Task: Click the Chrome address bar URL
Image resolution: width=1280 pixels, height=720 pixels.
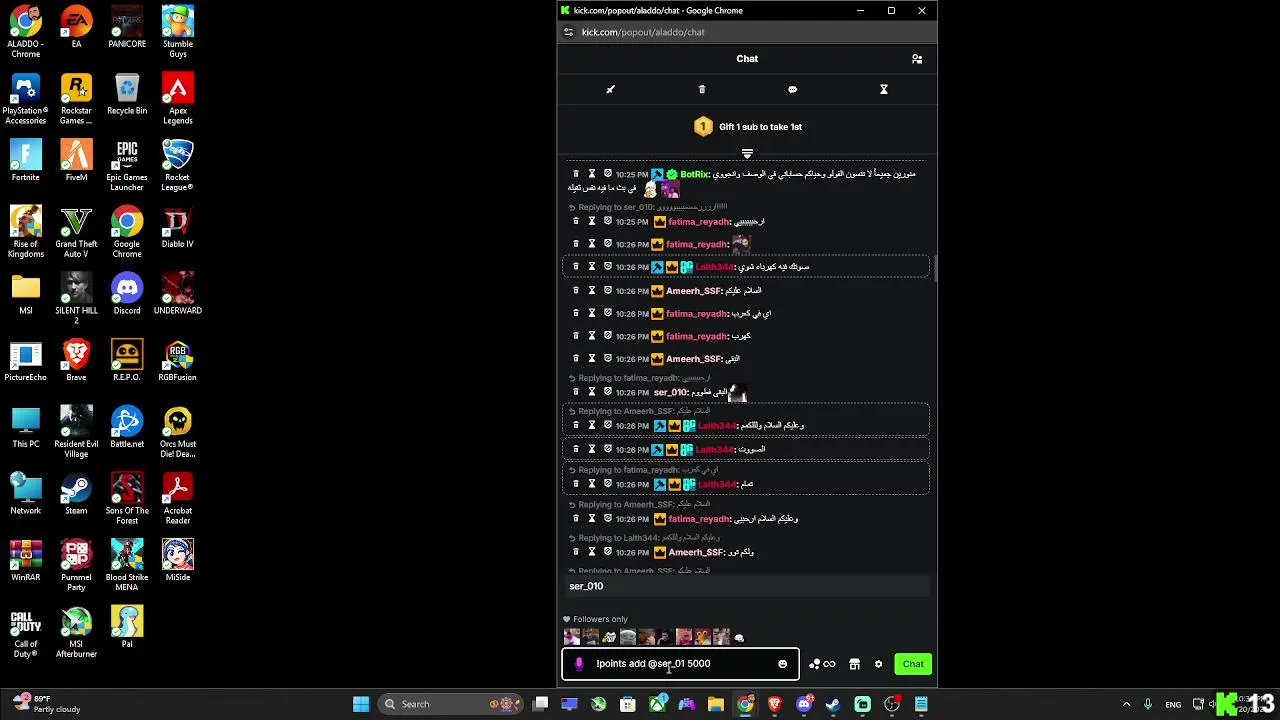Action: pos(643,32)
